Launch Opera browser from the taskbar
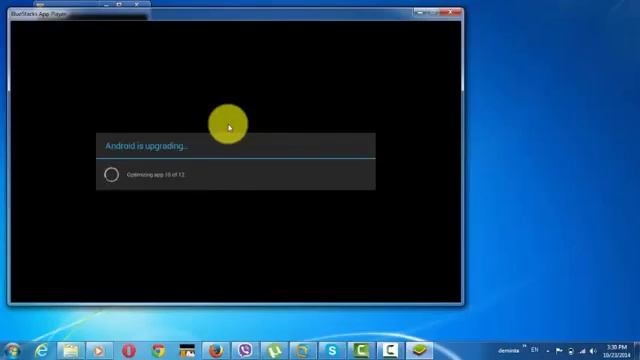The height and width of the screenshot is (360, 640). [x=129, y=351]
